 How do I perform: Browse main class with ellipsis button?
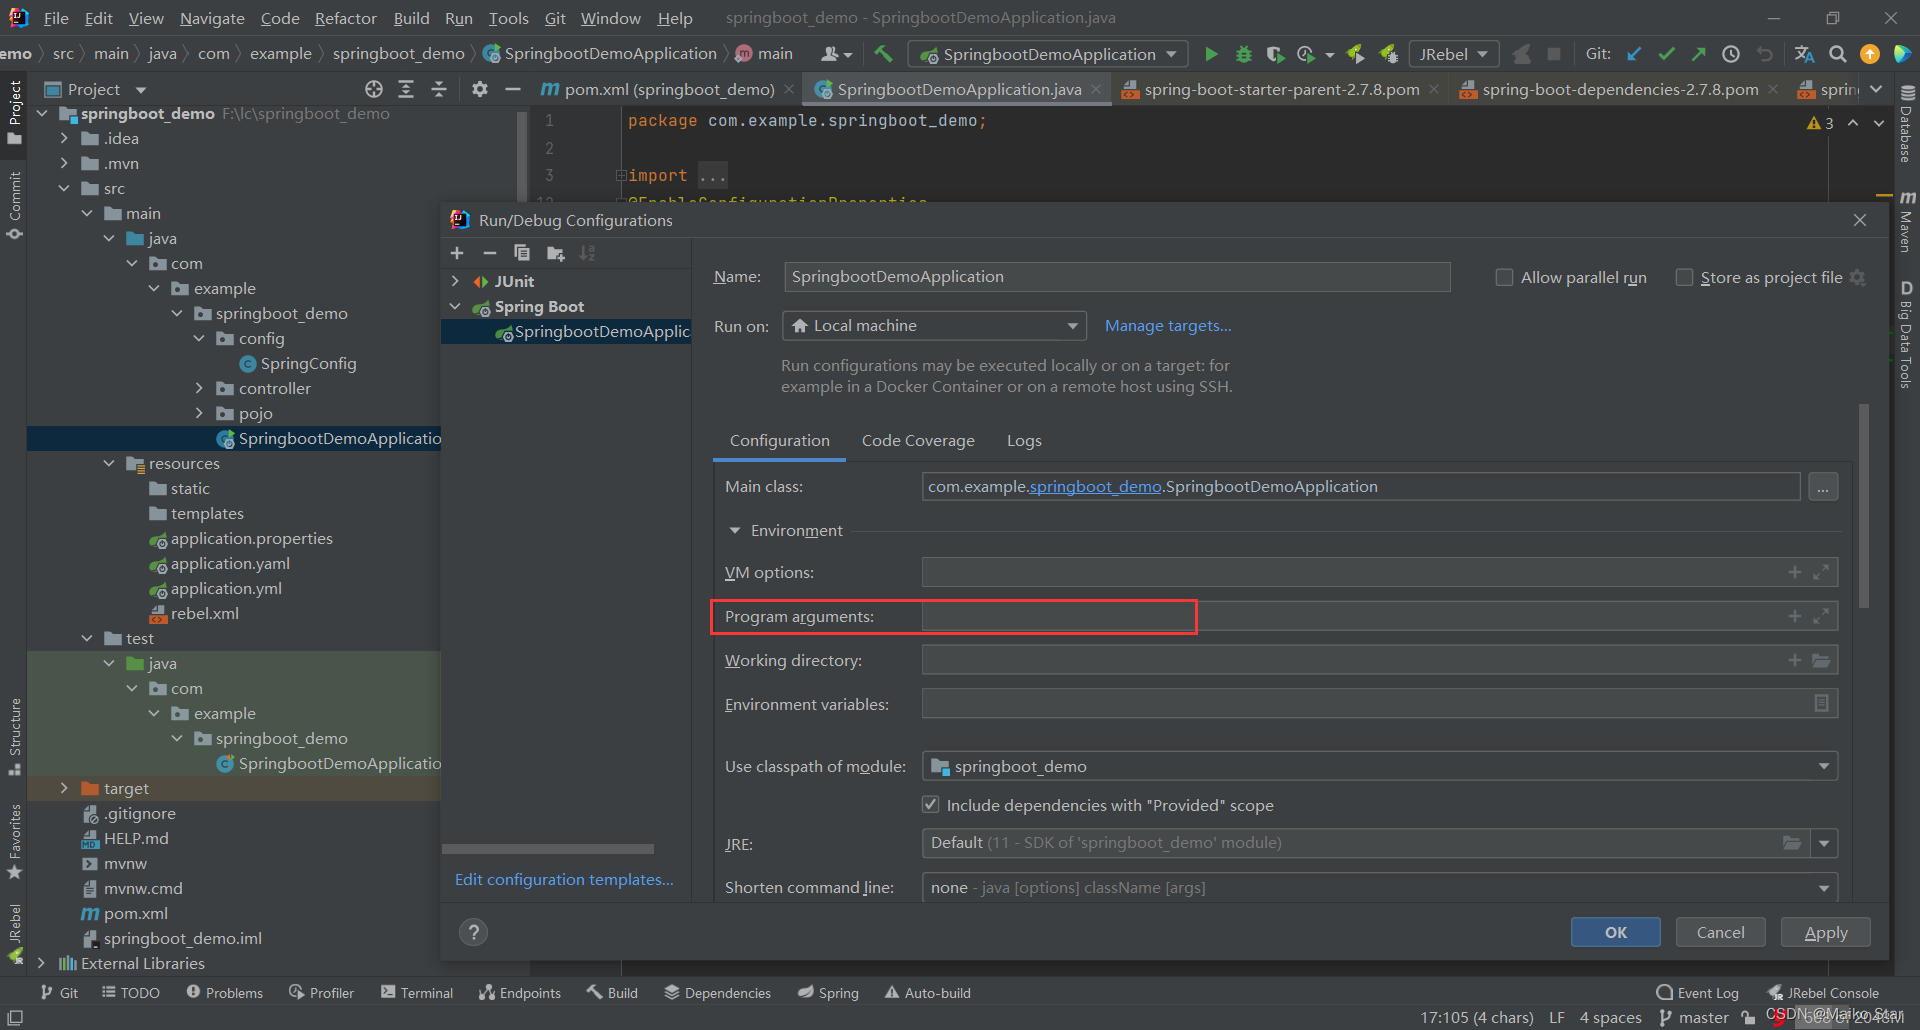1823,487
